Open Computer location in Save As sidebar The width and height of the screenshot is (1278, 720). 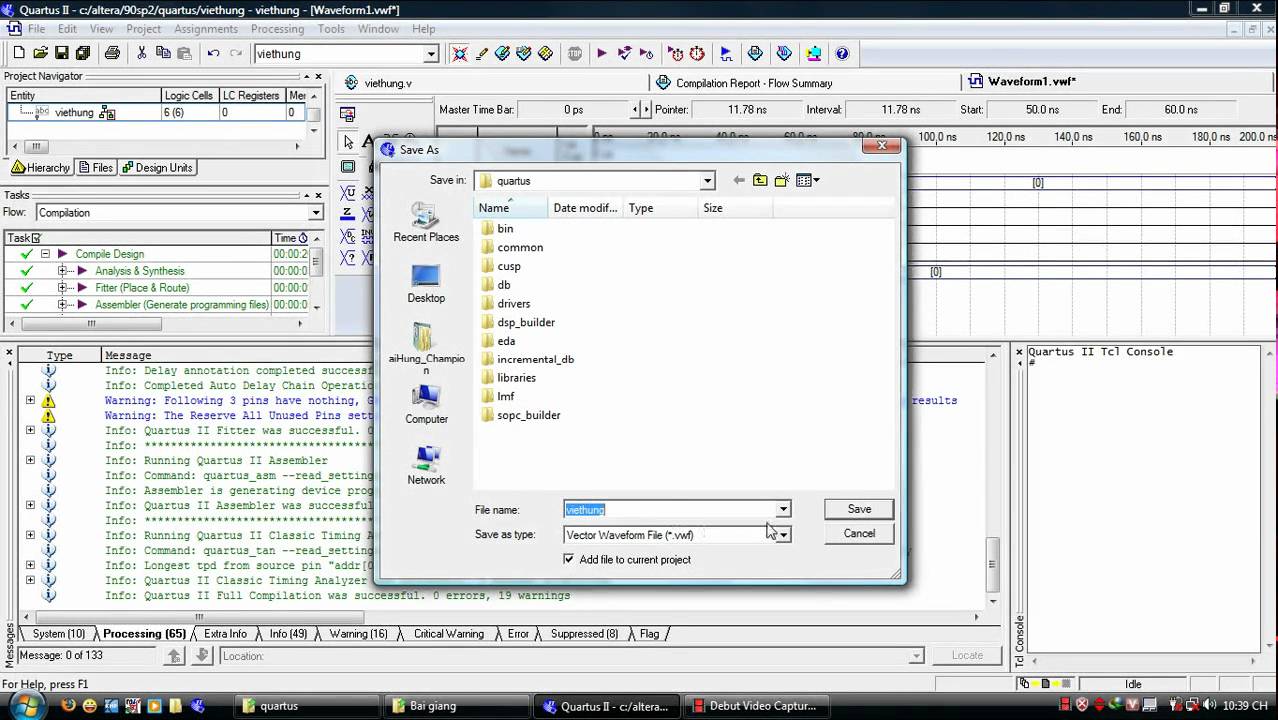click(x=426, y=405)
